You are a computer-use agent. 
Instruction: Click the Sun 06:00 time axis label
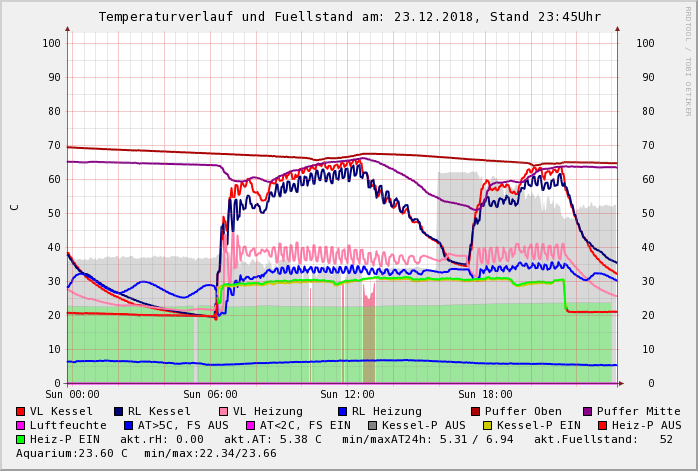210,394
